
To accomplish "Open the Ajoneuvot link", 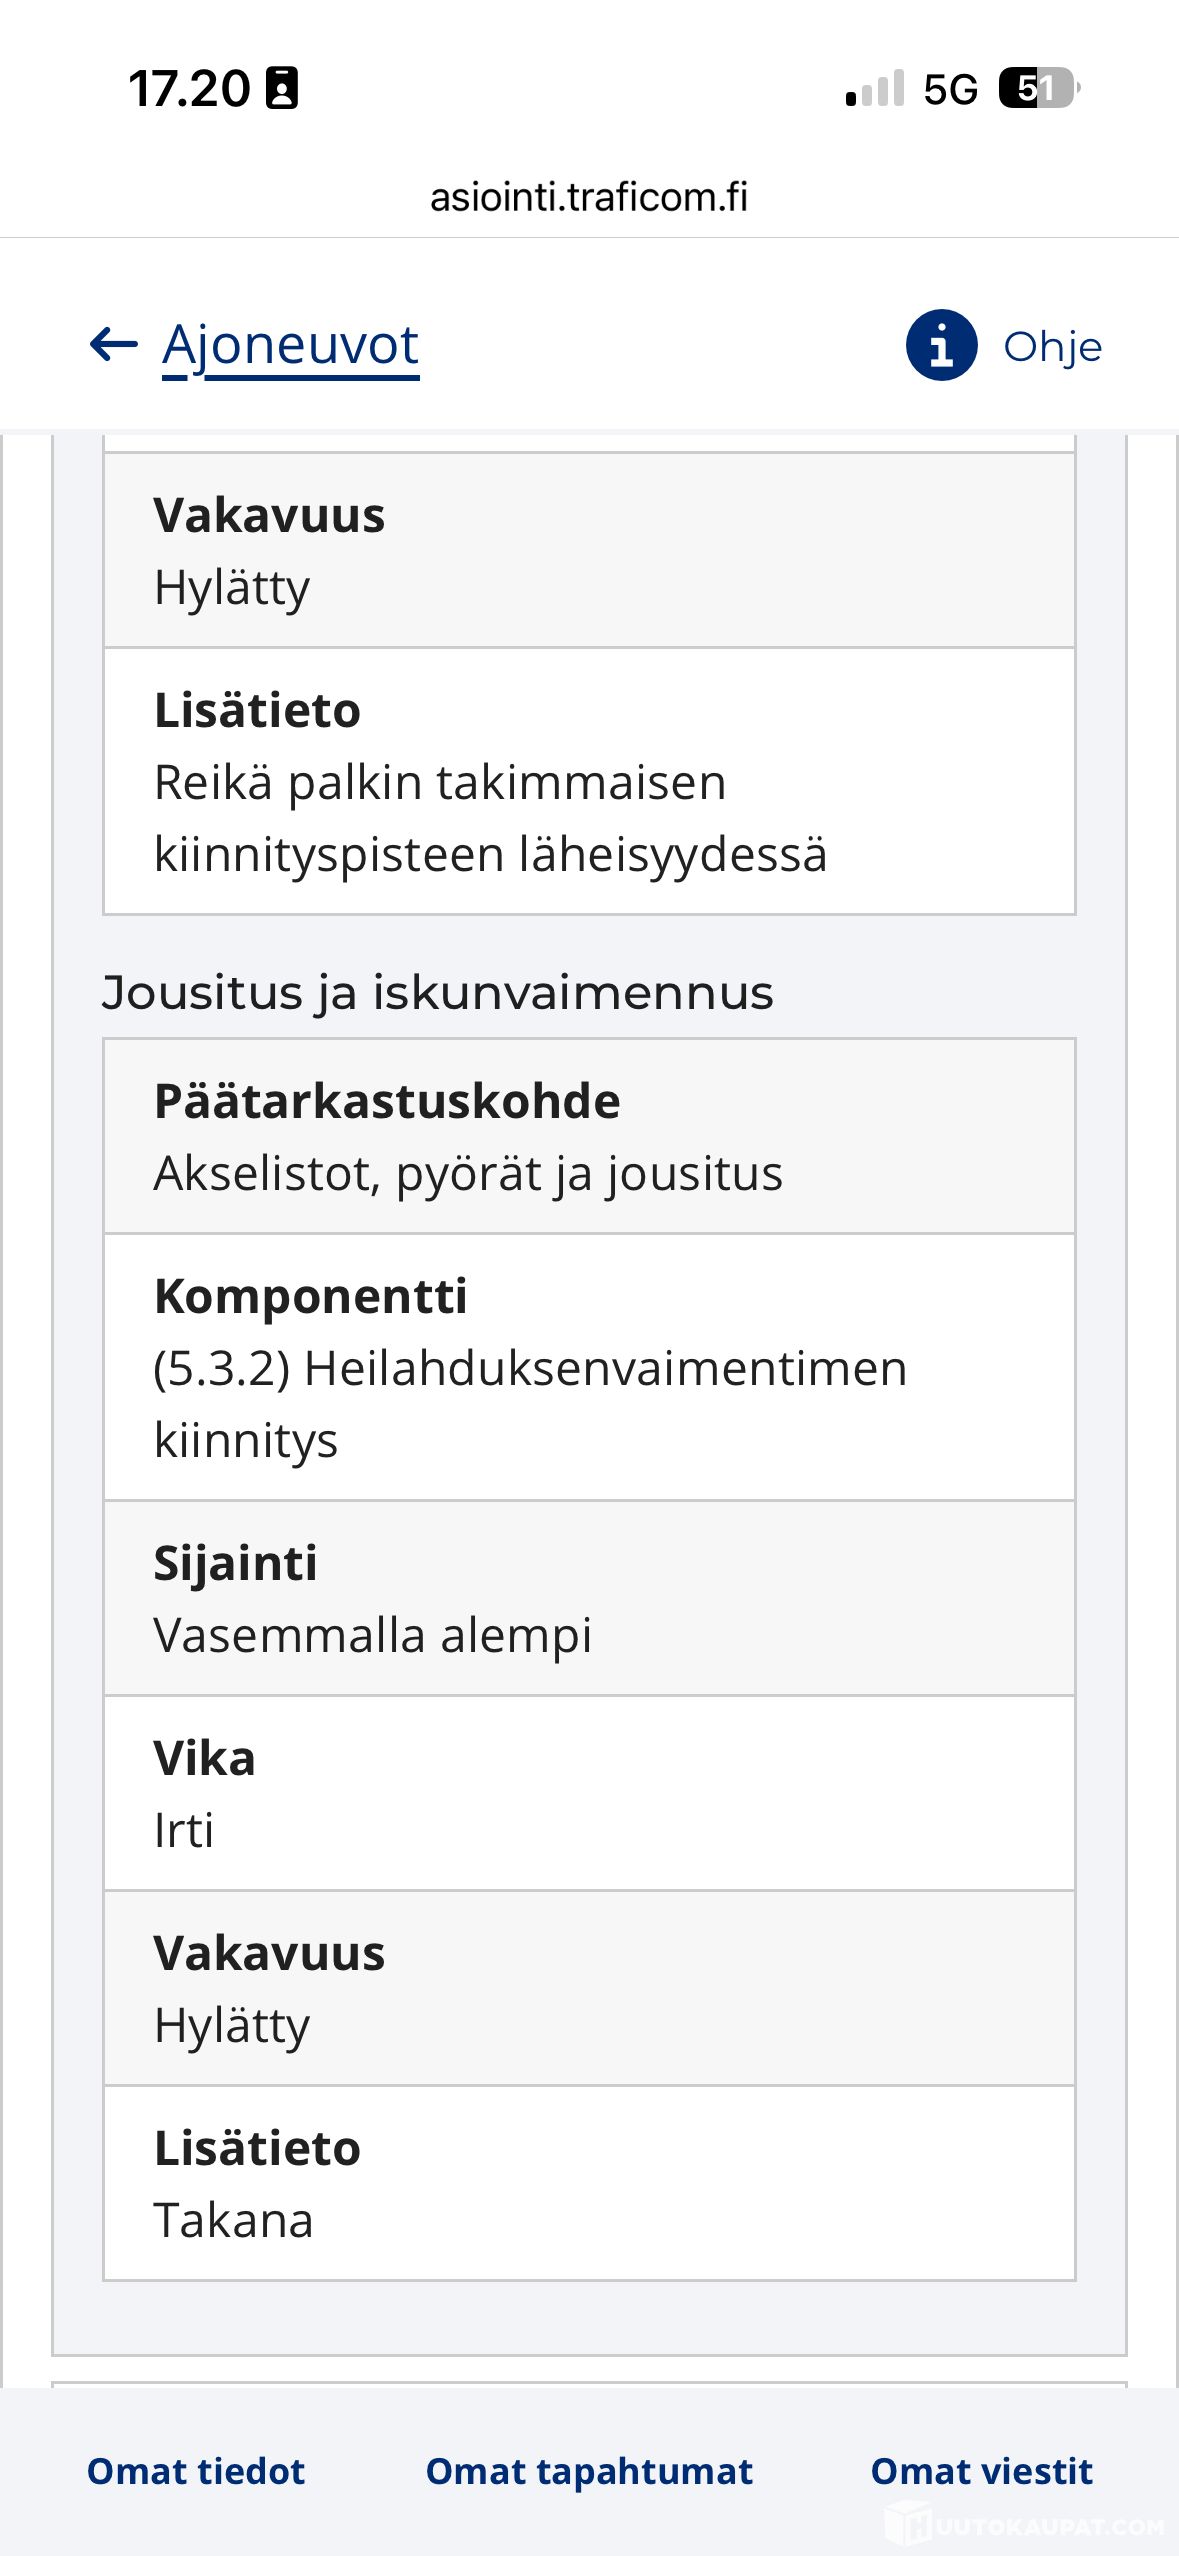I will click(290, 347).
